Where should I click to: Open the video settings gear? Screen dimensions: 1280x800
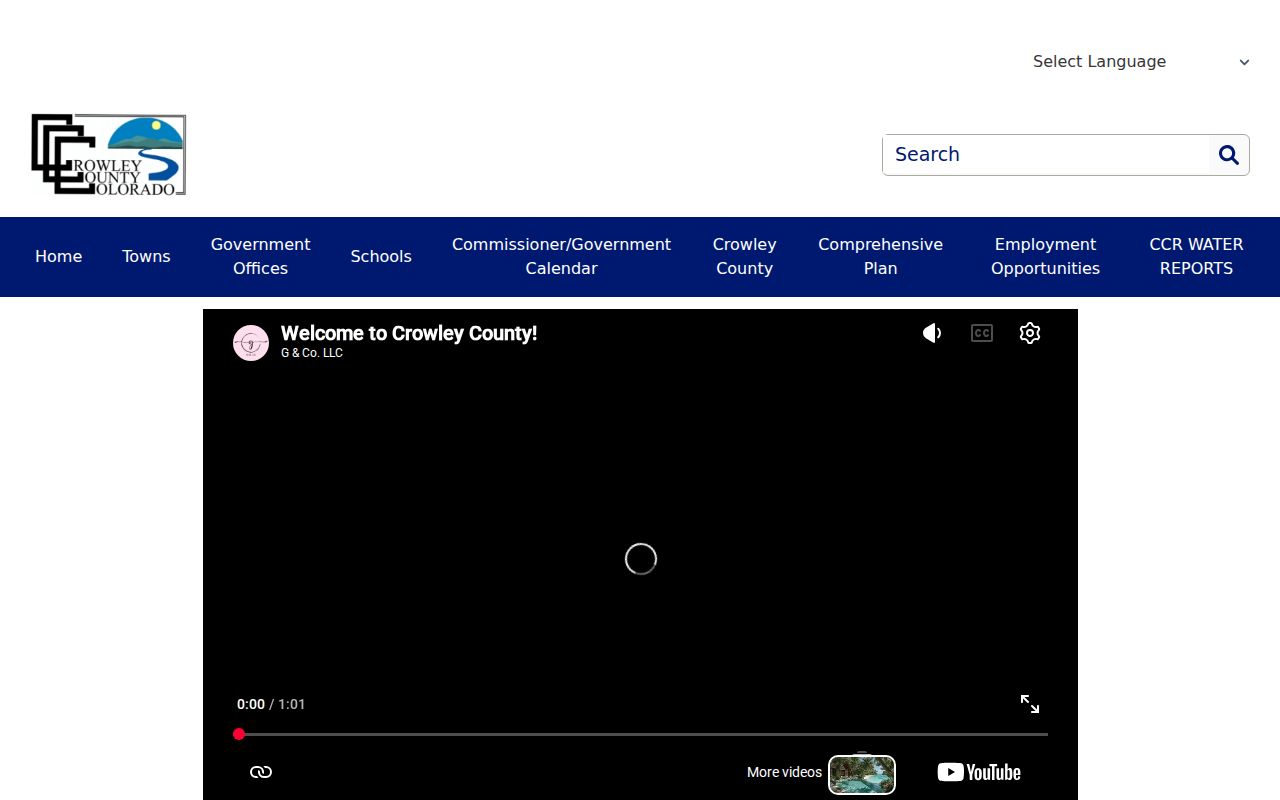tap(1030, 333)
